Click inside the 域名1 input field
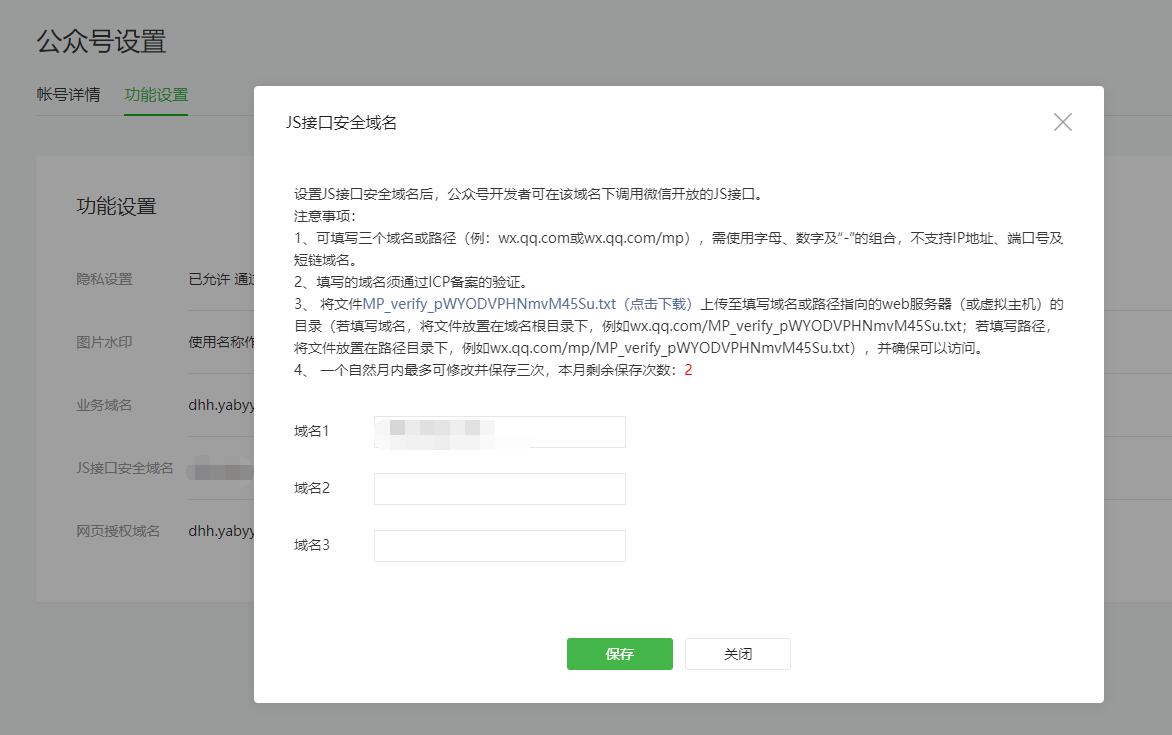The width and height of the screenshot is (1172, 735). pos(499,431)
